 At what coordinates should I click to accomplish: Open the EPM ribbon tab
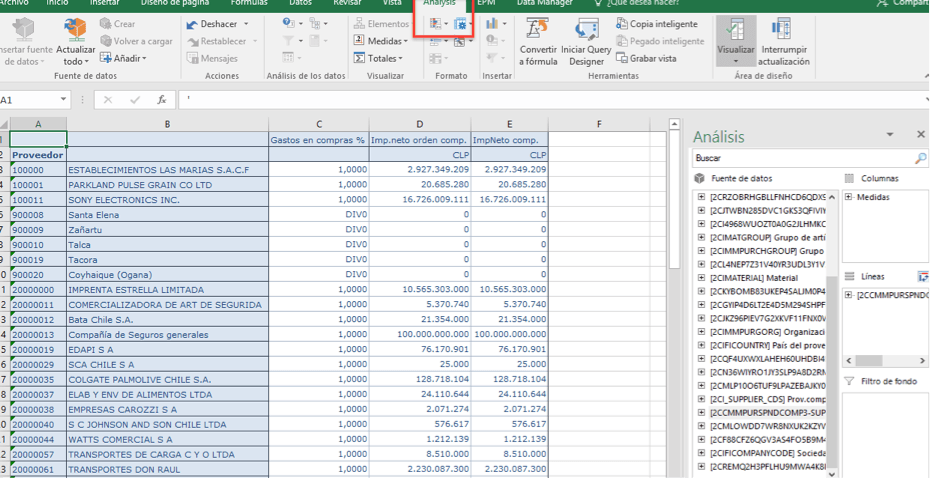pyautogui.click(x=486, y=3)
